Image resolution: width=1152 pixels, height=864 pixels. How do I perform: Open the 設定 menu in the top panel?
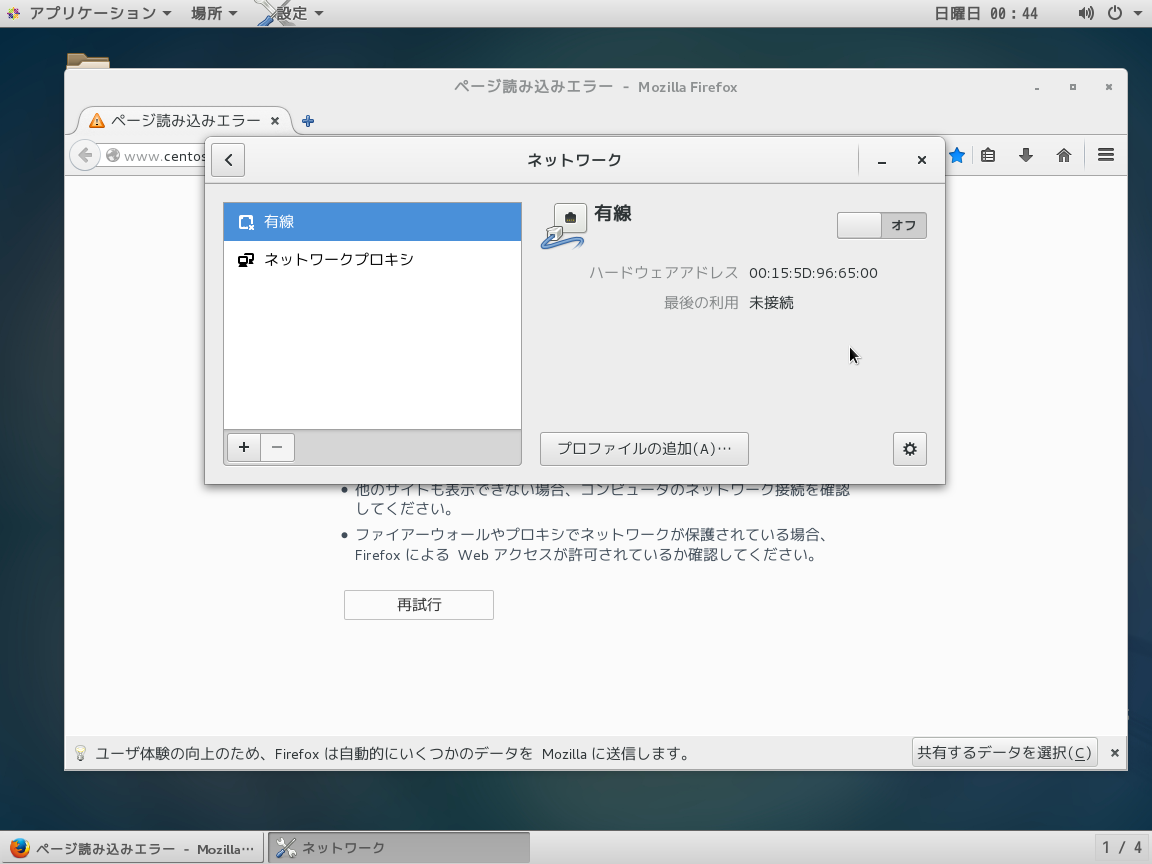292,13
